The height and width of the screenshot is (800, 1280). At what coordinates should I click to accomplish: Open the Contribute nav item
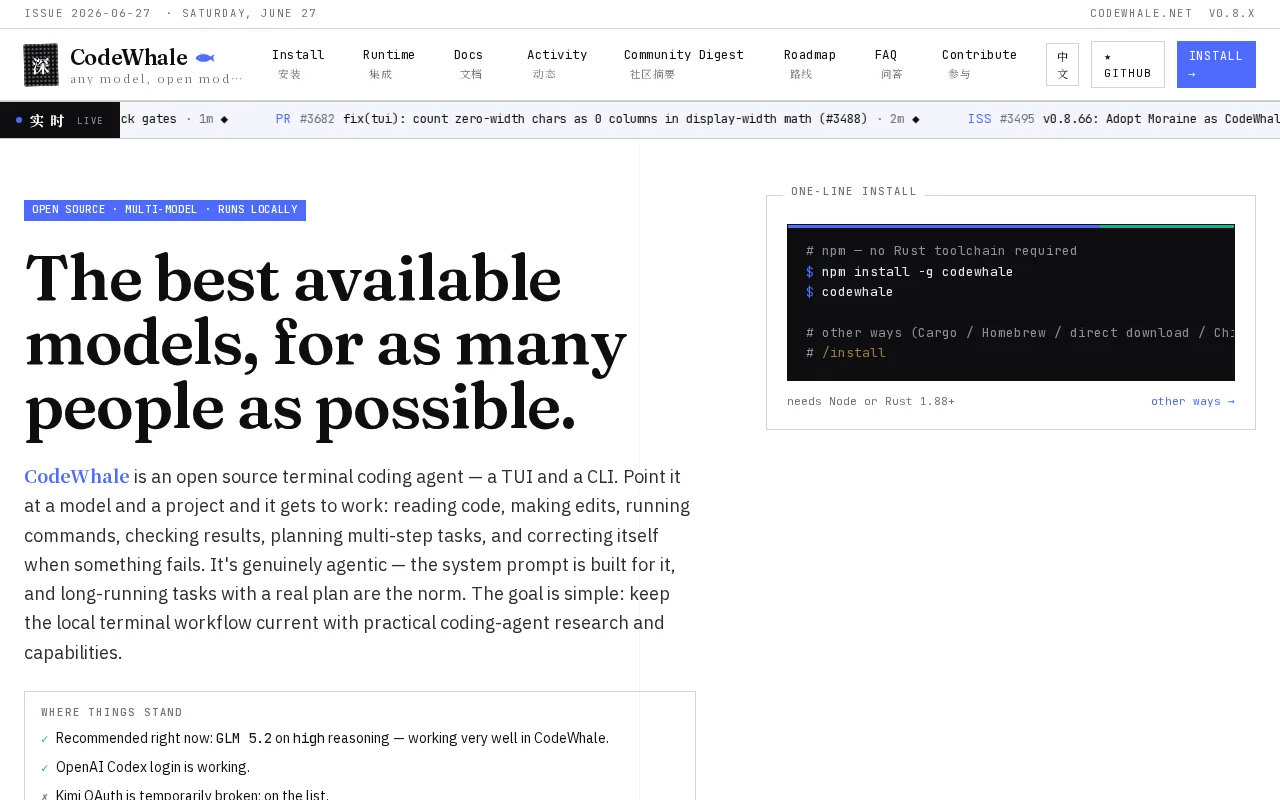(979, 64)
